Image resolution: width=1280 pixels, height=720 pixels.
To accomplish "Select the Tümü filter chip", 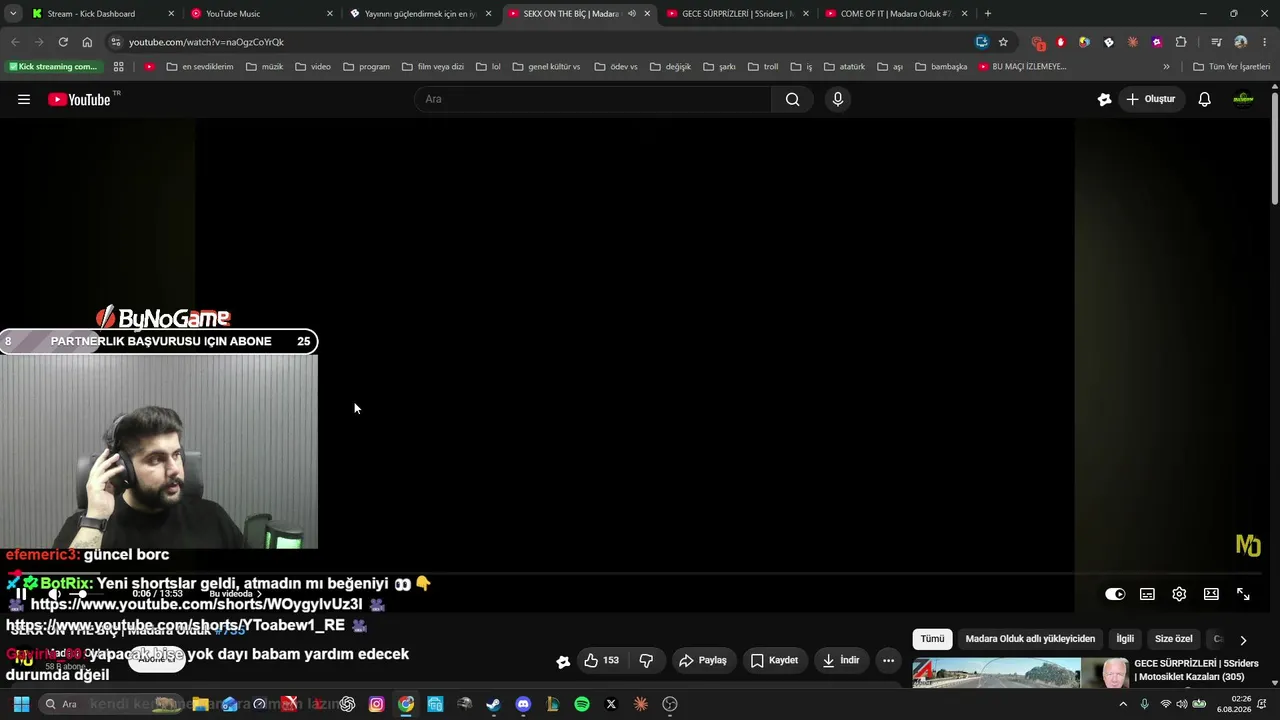I will pos(932,639).
